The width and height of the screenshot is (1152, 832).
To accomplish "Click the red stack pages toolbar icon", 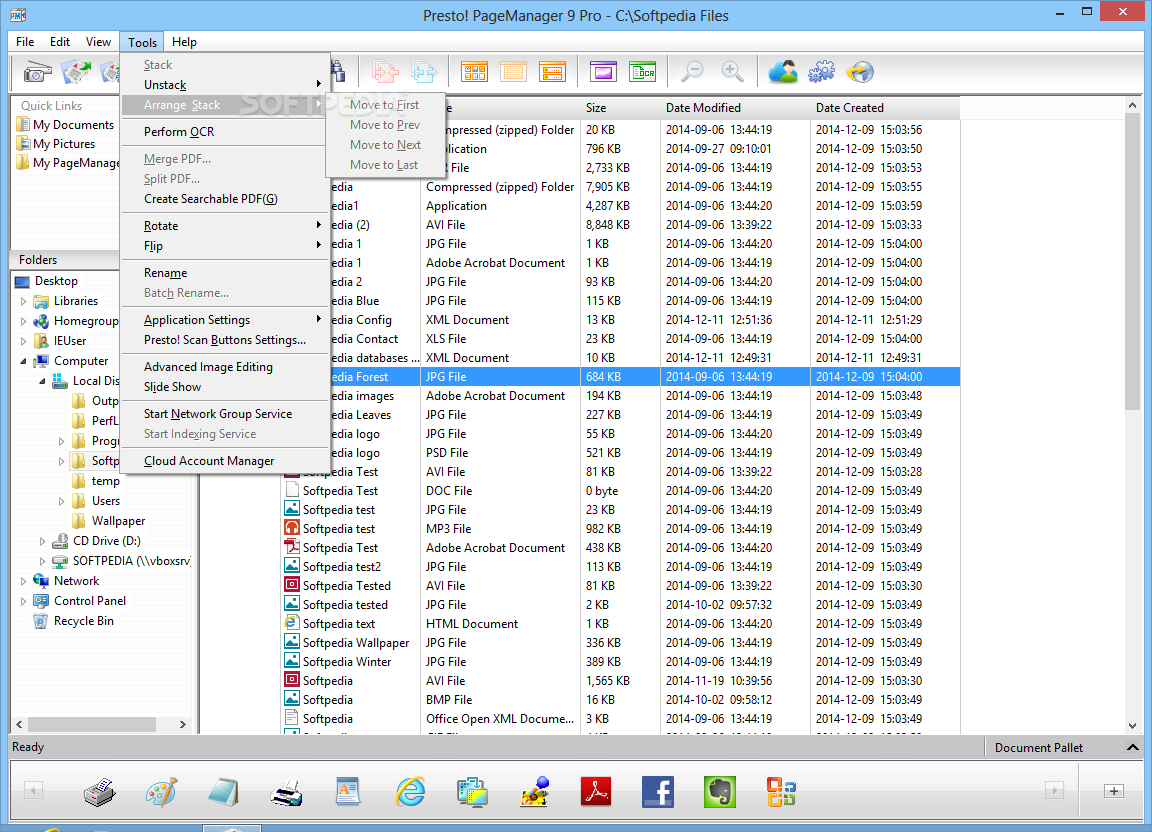I will [x=384, y=71].
